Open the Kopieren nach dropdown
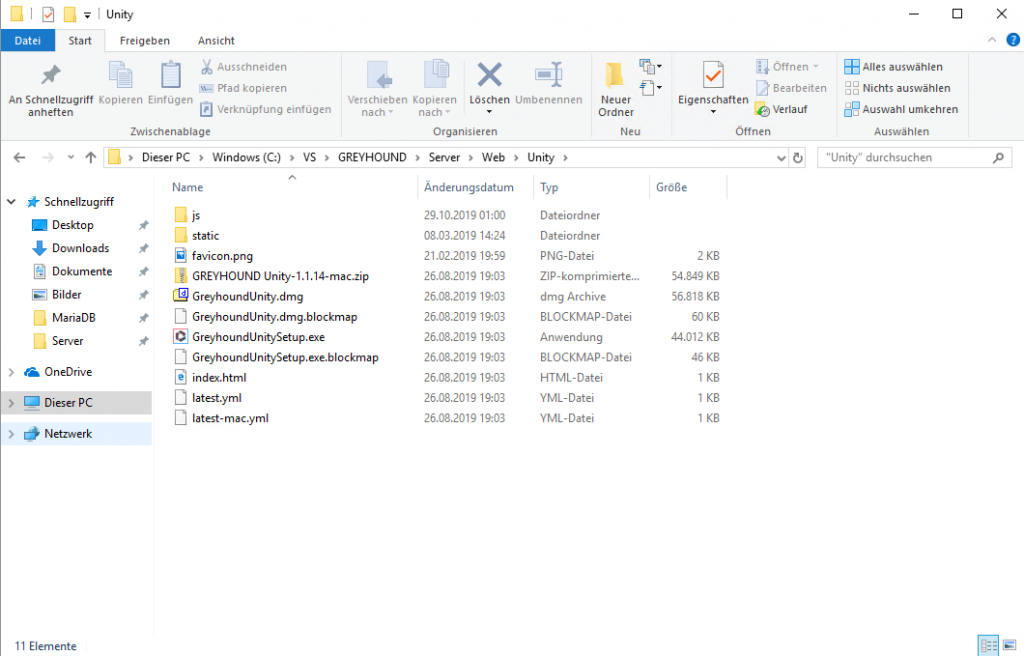The width and height of the screenshot is (1024, 656). (x=435, y=90)
